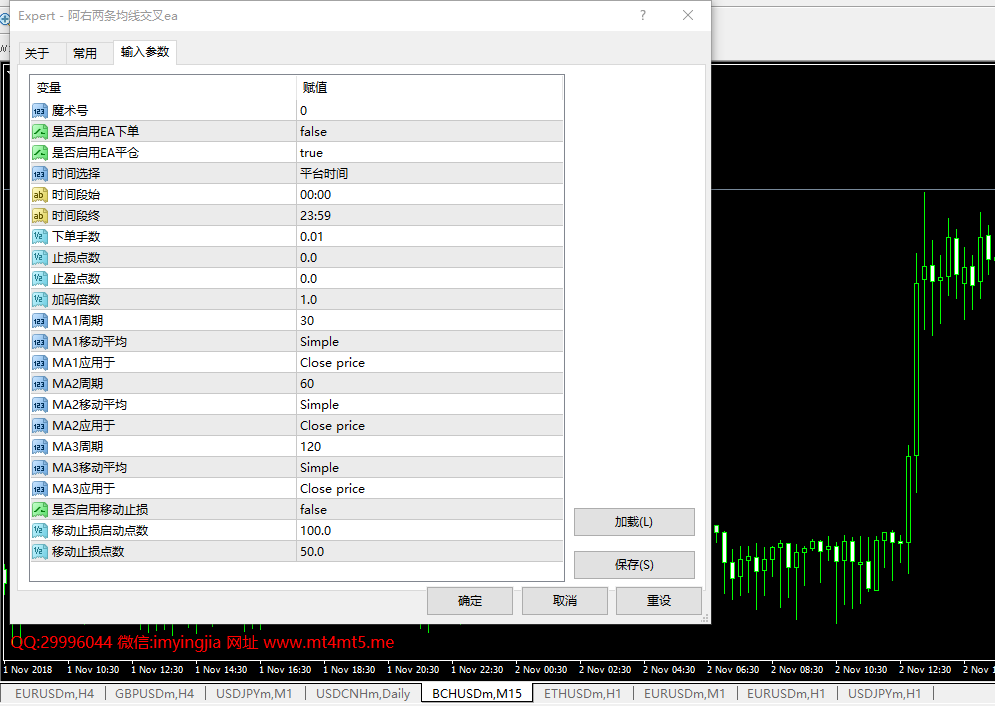Open the Simple value for MA3移动平均

pos(430,467)
